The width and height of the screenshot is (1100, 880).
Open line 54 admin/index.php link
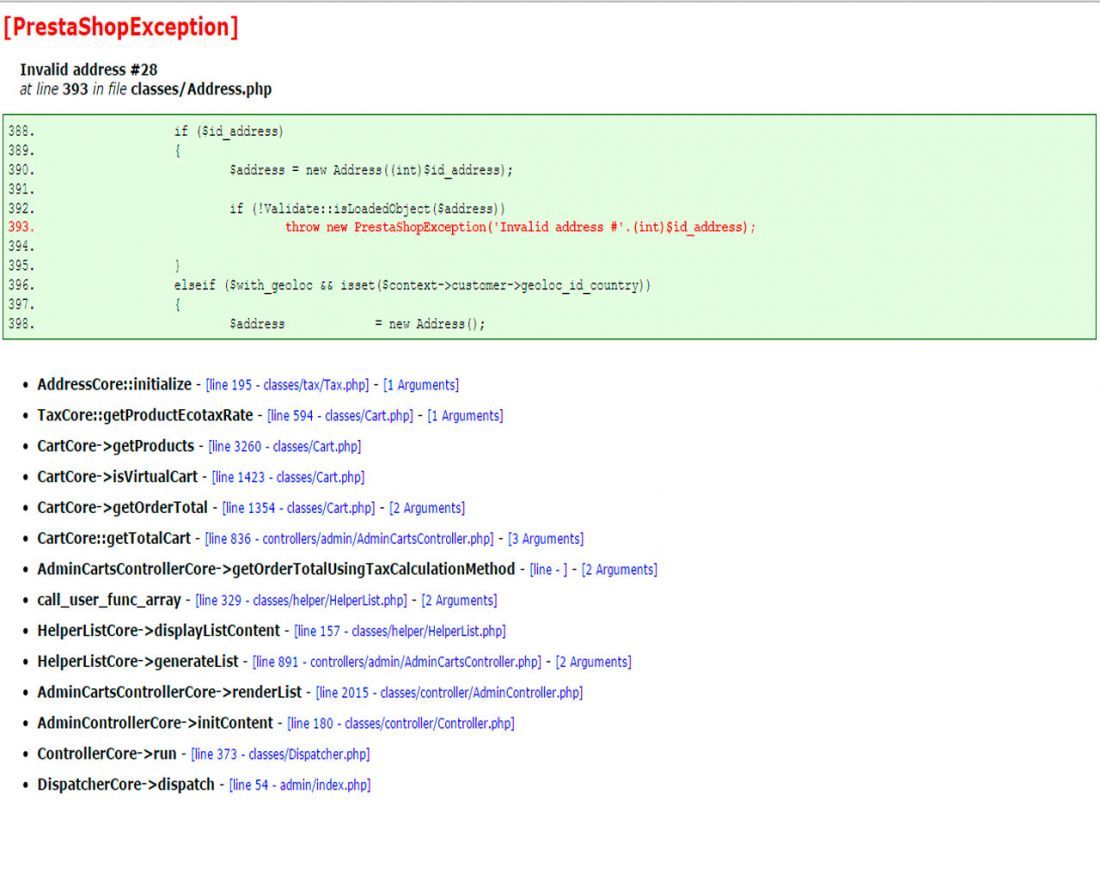coord(300,786)
